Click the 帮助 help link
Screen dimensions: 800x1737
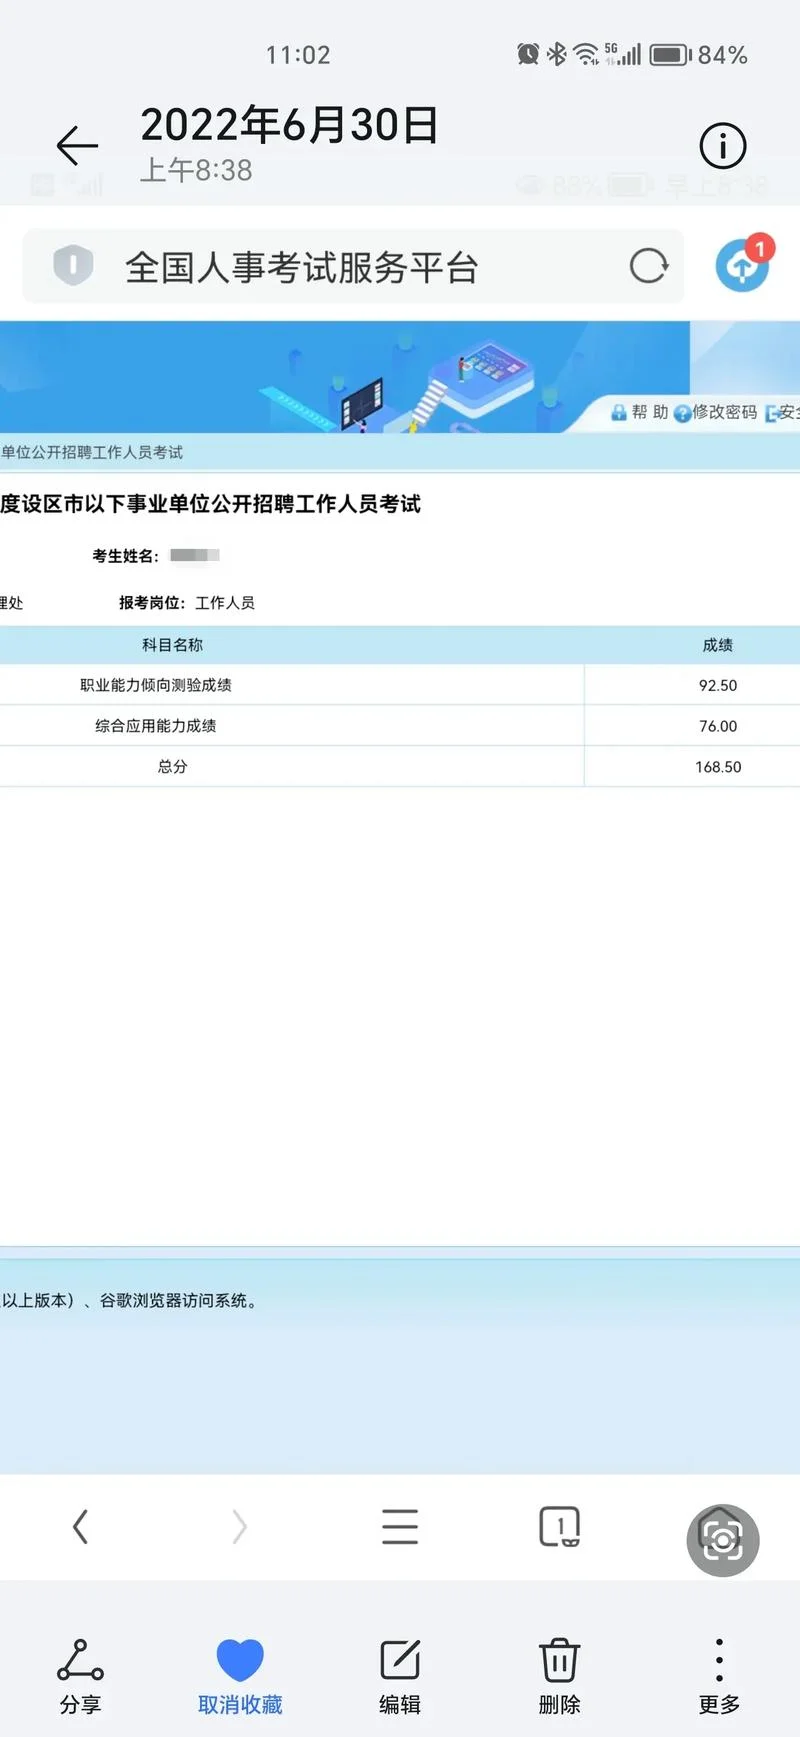(x=640, y=412)
